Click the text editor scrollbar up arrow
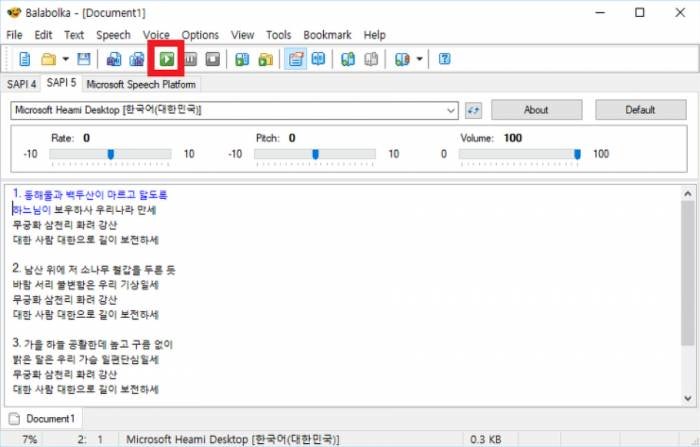The height and width of the screenshot is (447, 700). [688, 194]
